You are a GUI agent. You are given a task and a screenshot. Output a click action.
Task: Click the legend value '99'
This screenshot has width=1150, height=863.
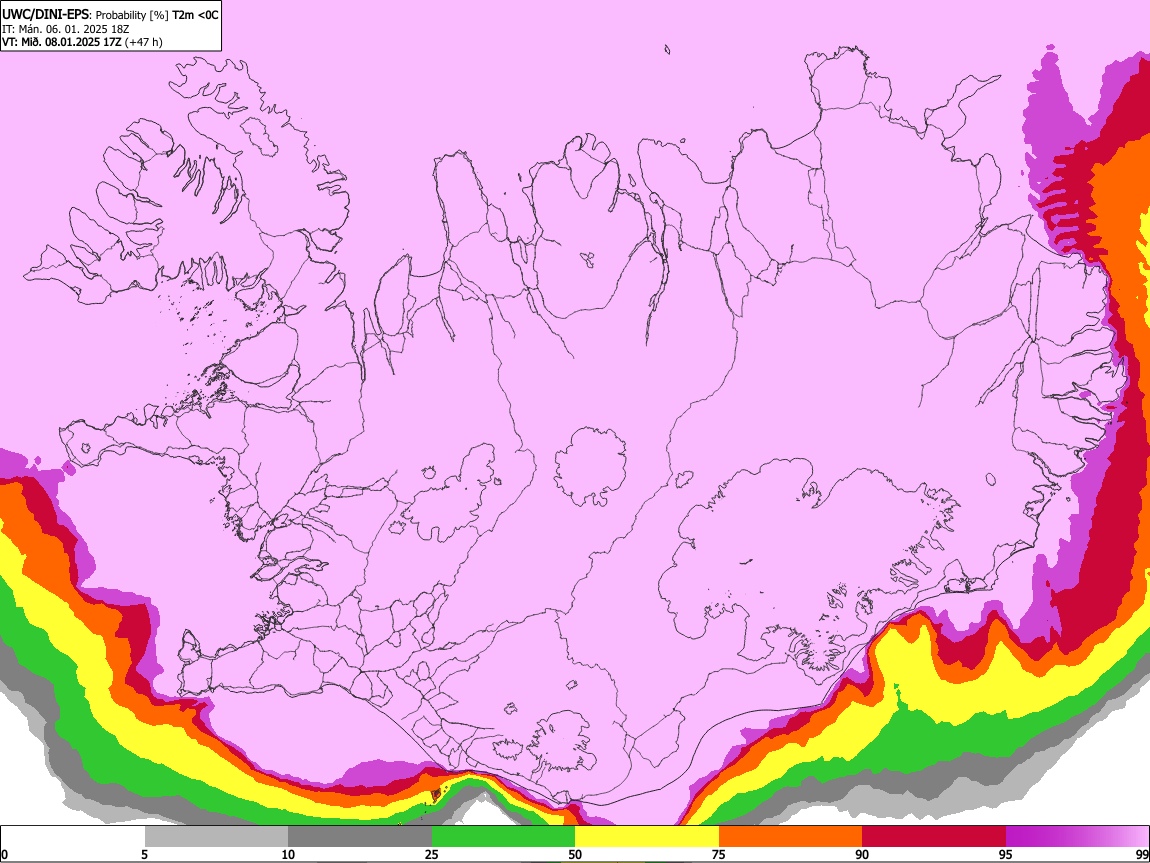click(1142, 855)
